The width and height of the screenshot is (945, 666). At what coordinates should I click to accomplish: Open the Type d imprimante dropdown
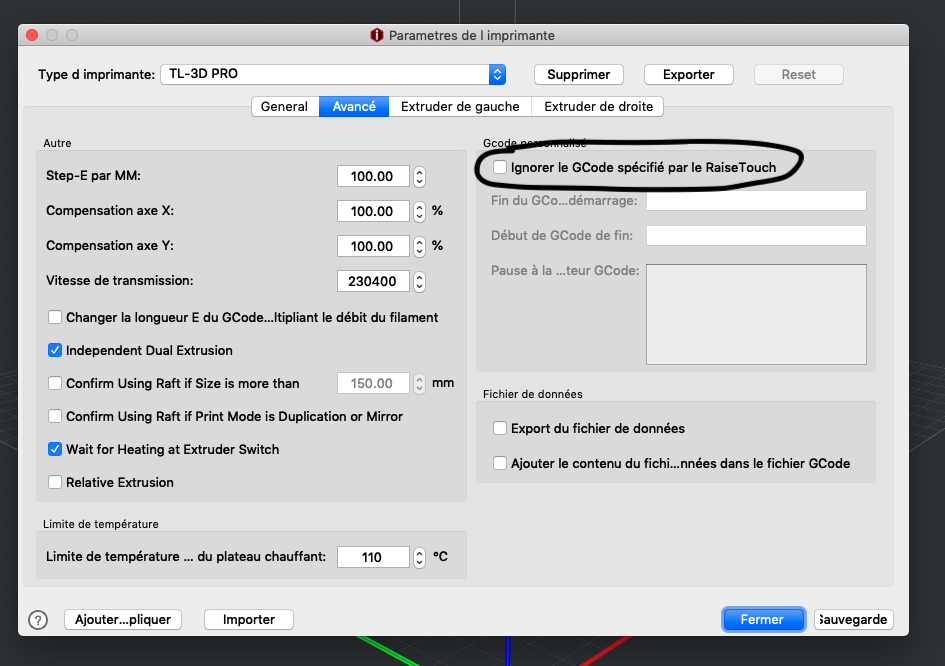[x=333, y=74]
